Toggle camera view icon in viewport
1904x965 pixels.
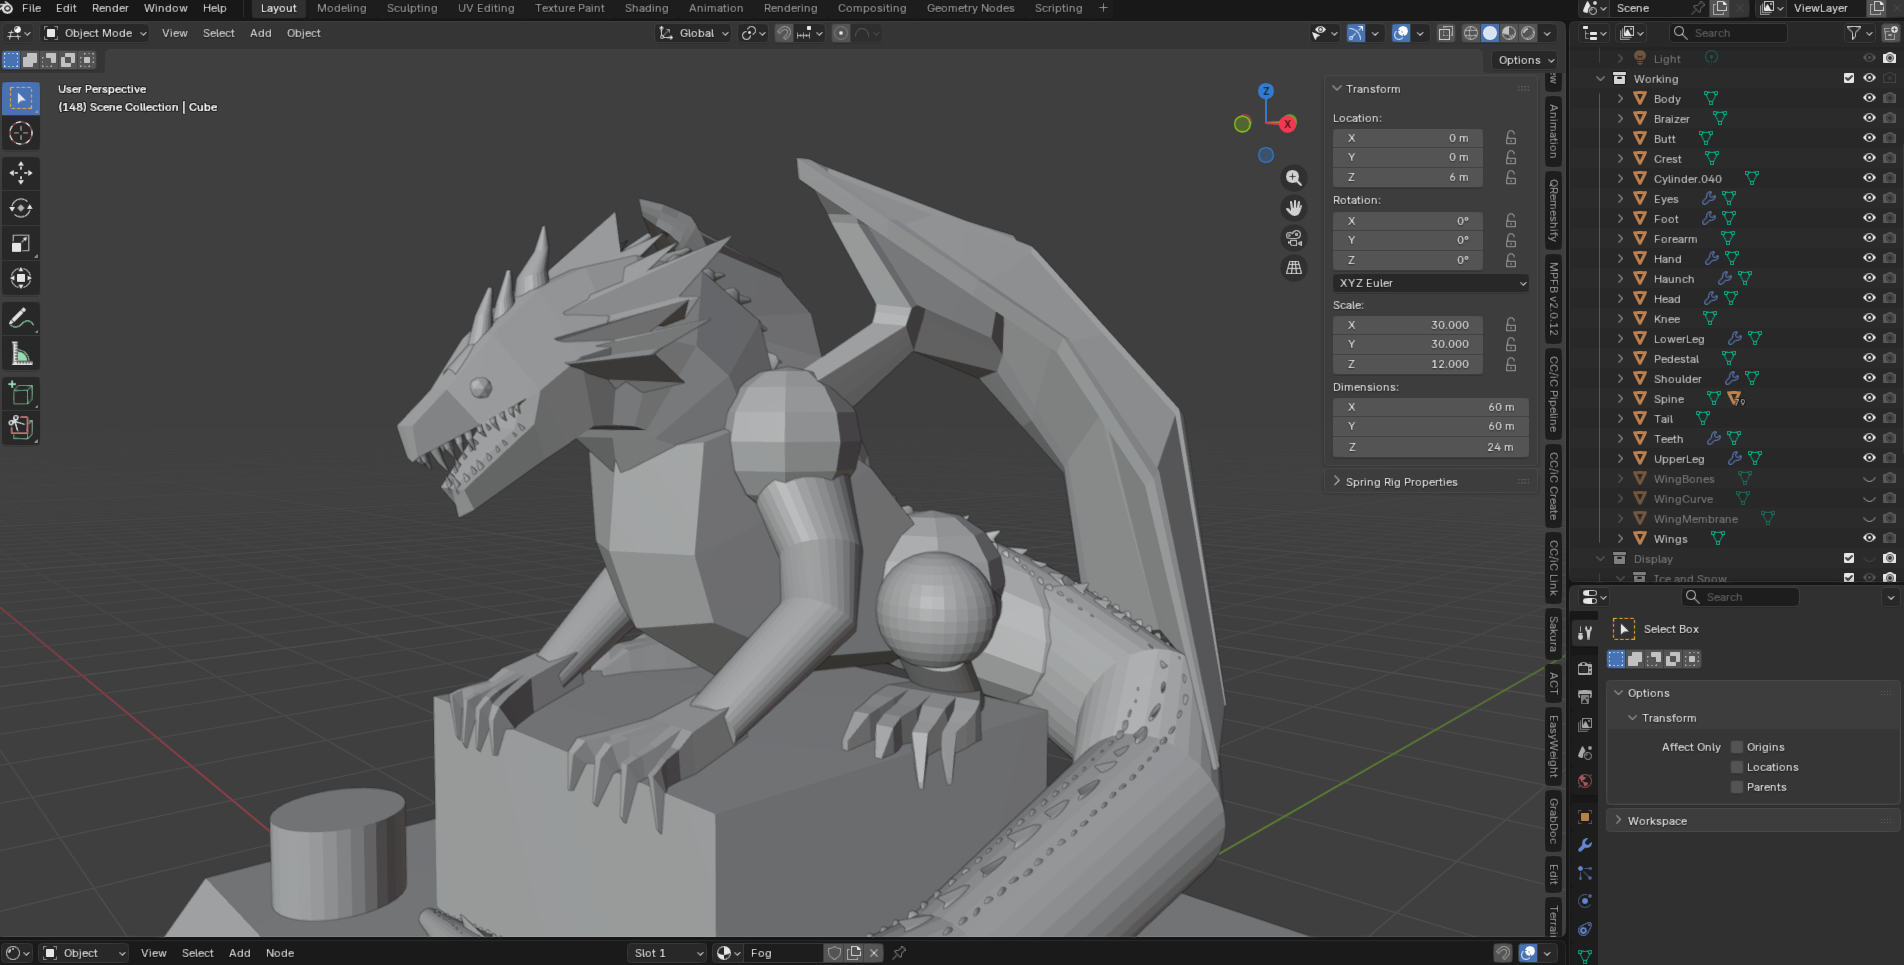1294,238
